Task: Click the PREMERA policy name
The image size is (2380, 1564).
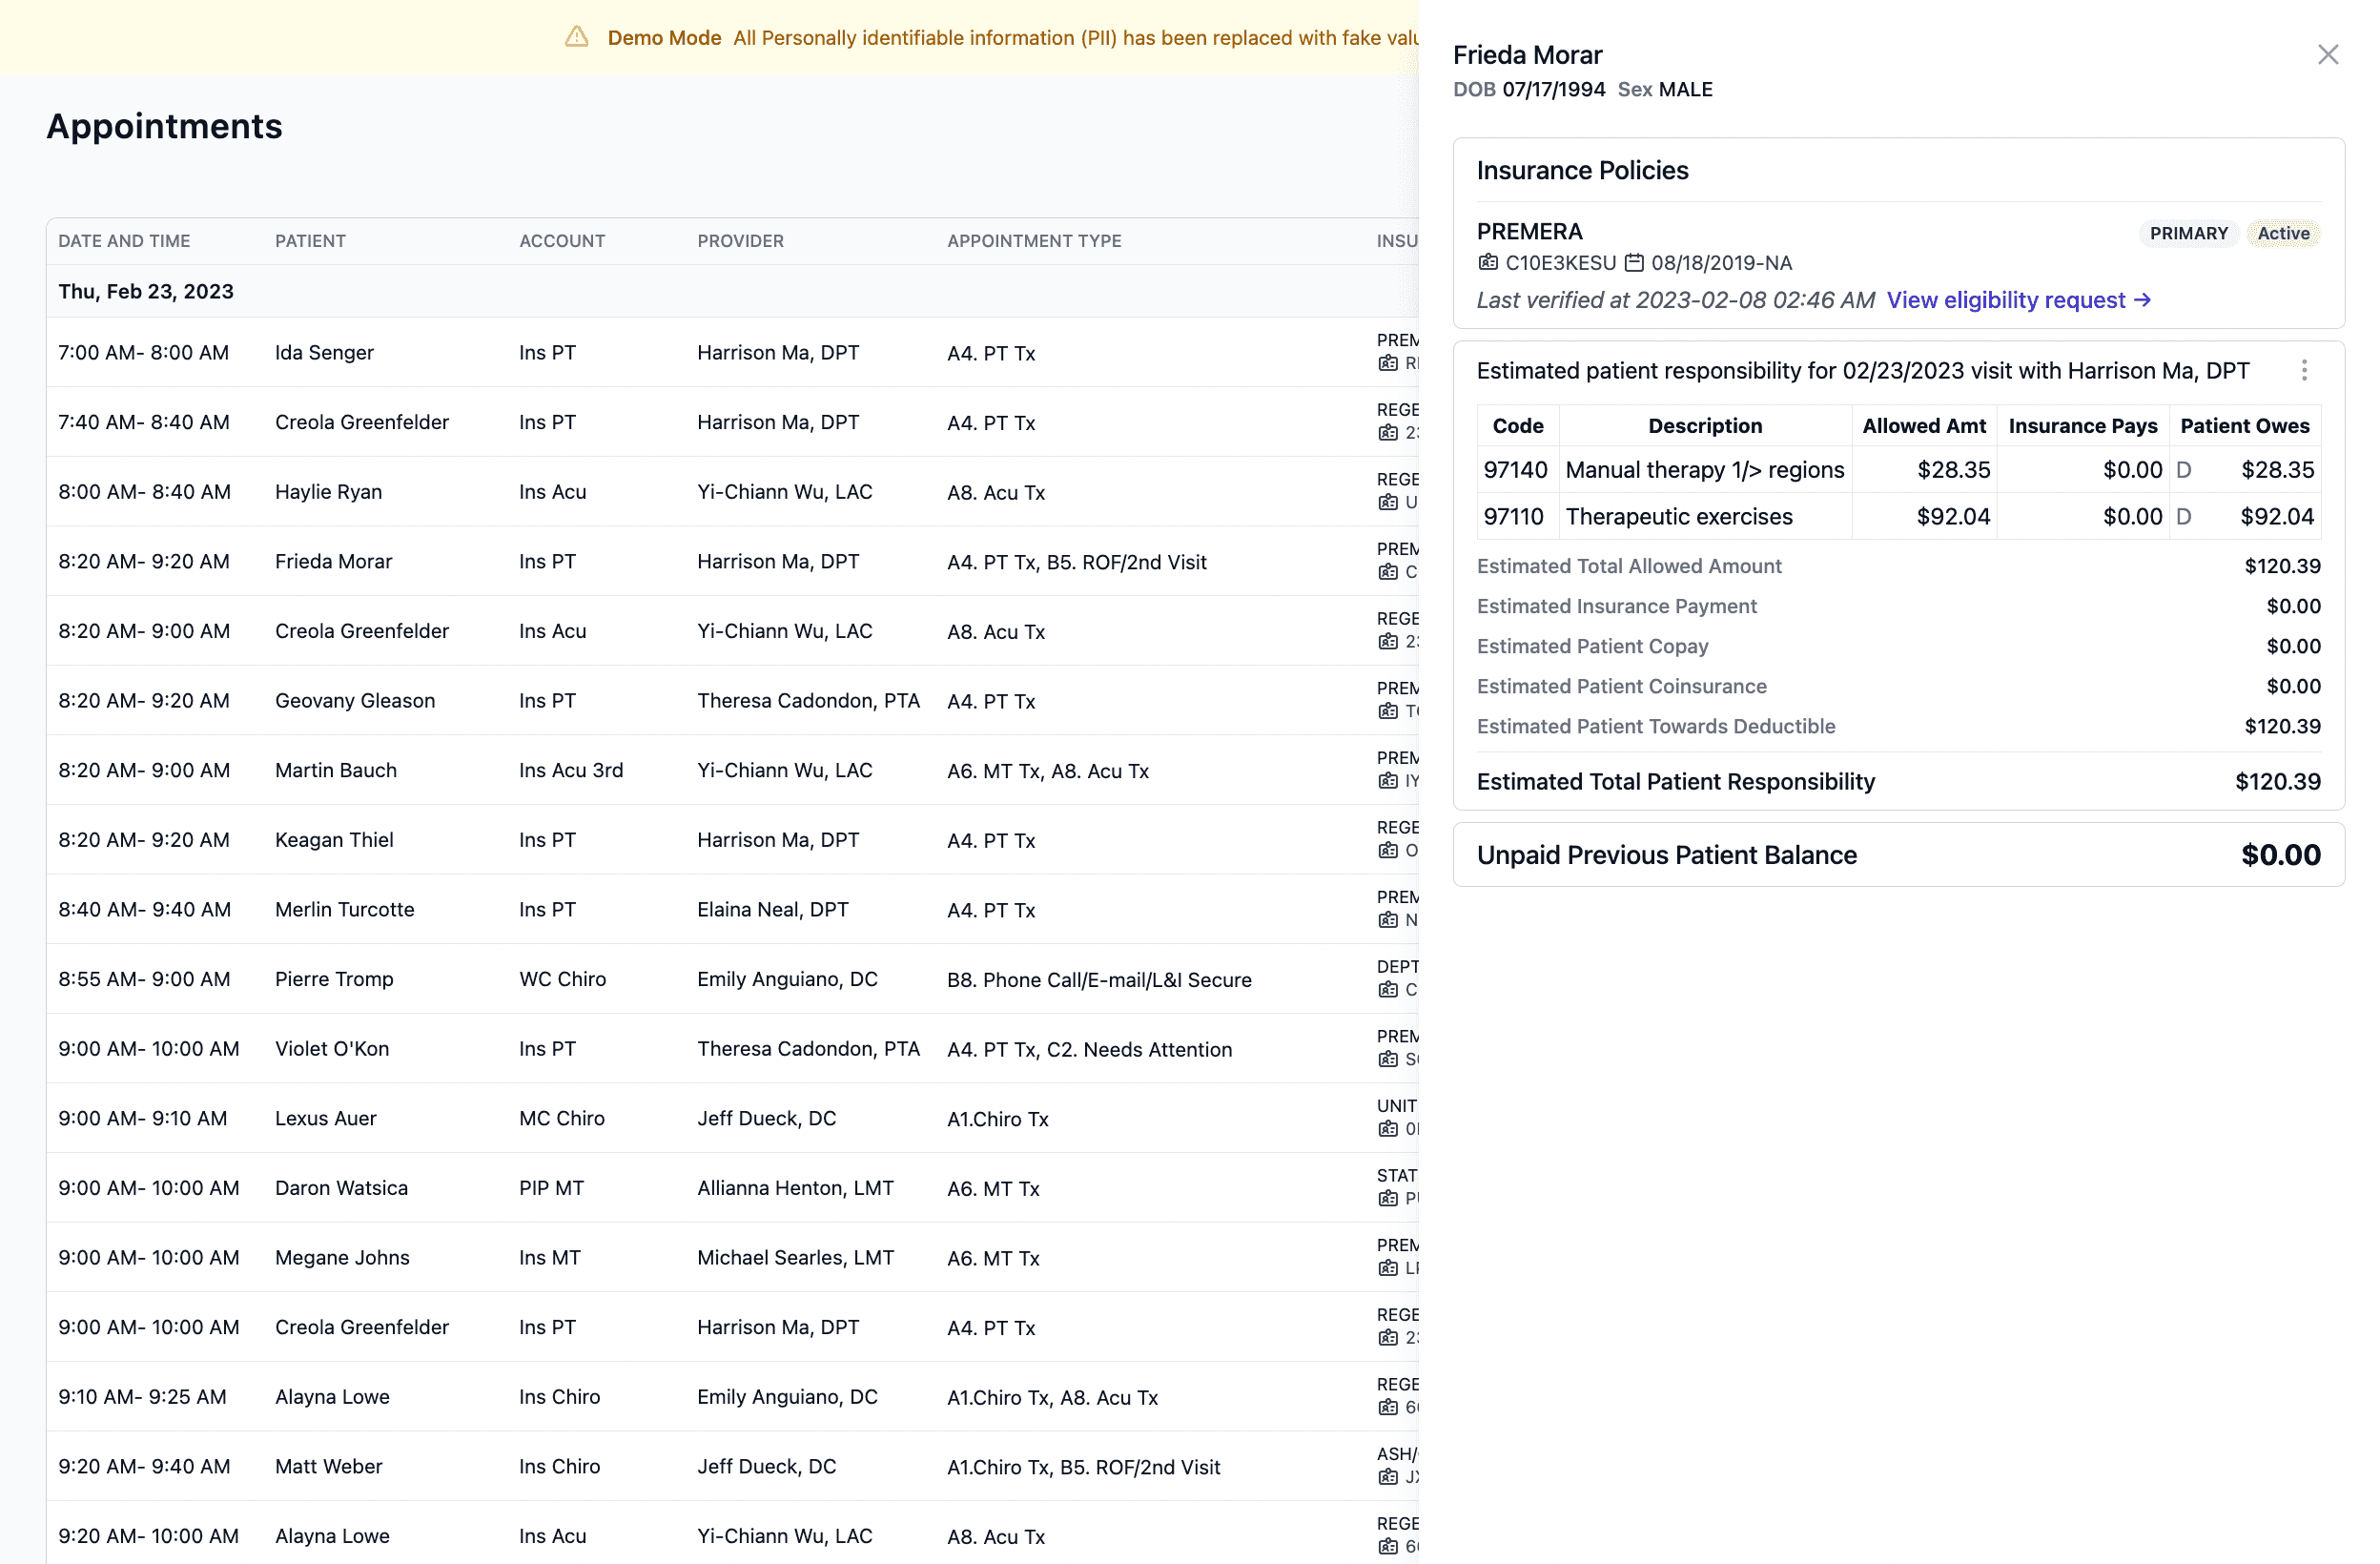Action: click(1529, 232)
